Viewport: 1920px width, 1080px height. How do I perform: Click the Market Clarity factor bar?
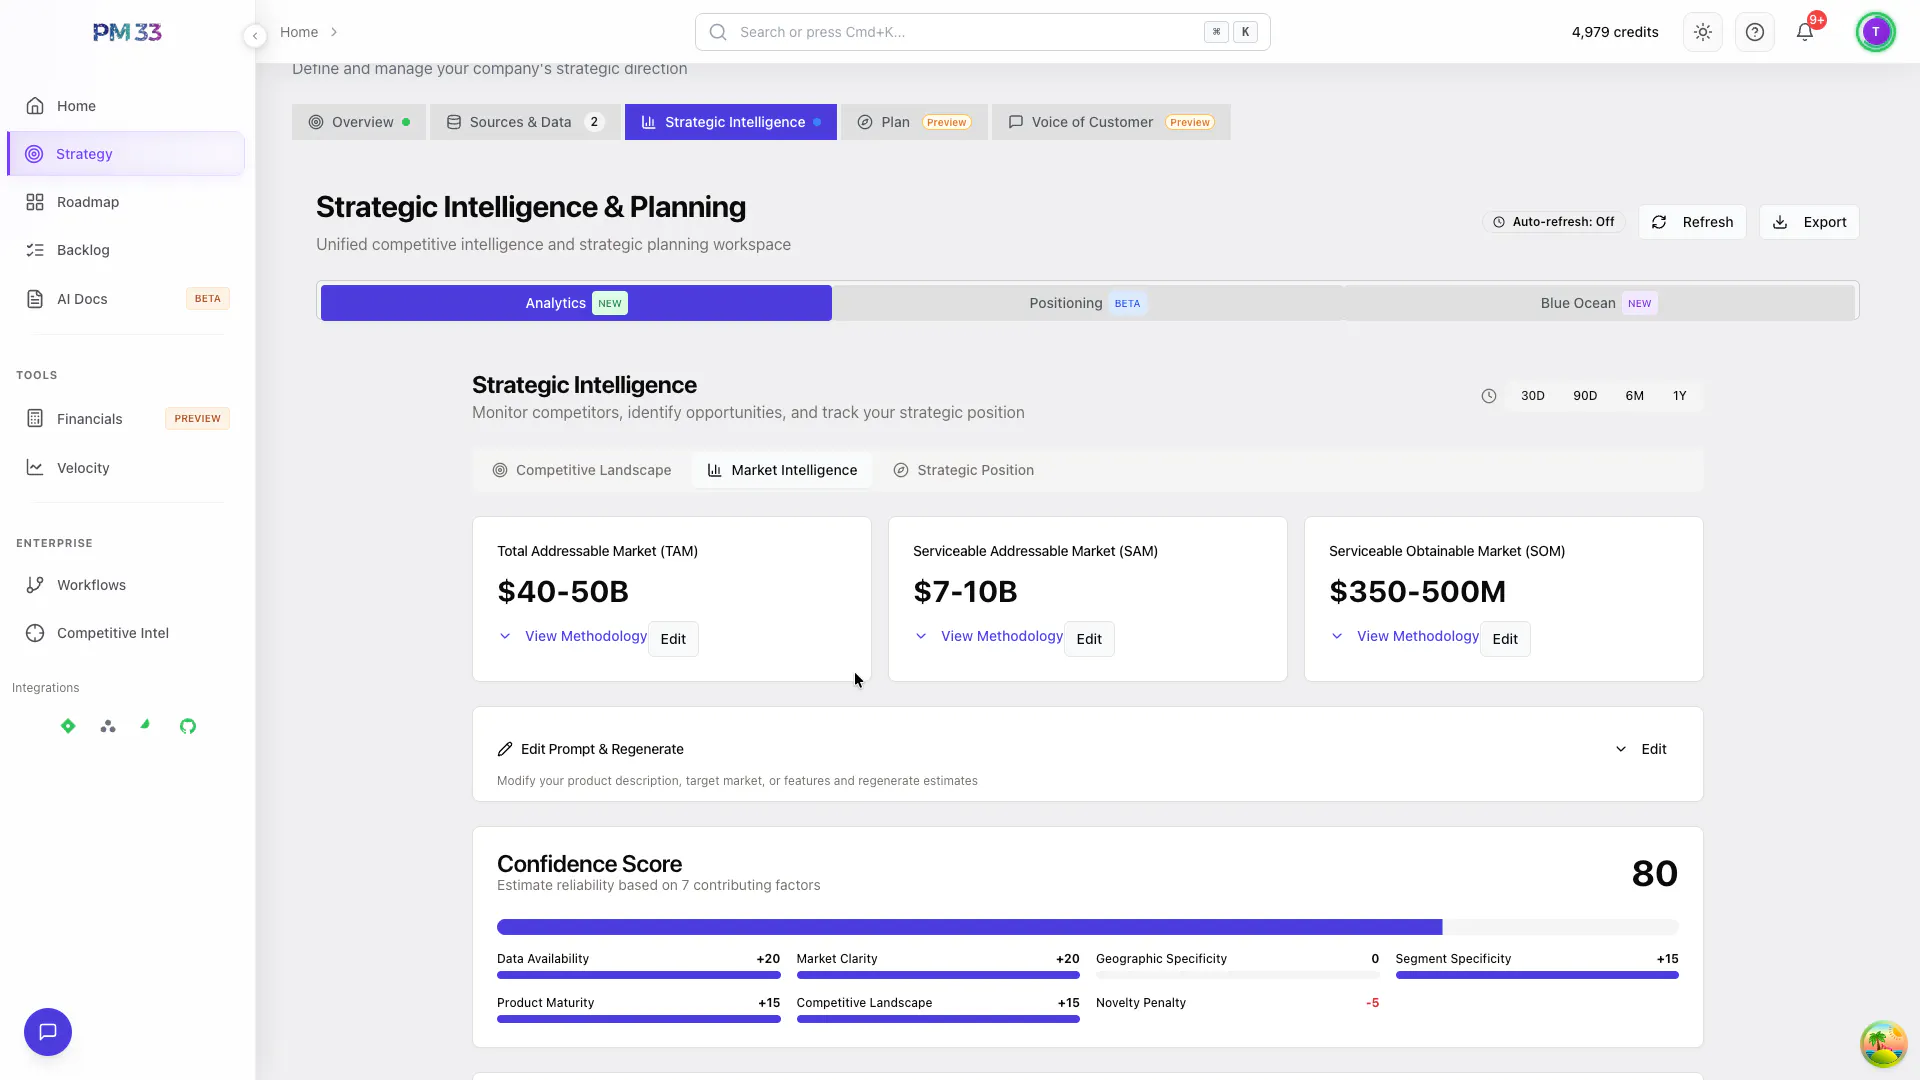pyautogui.click(x=938, y=975)
